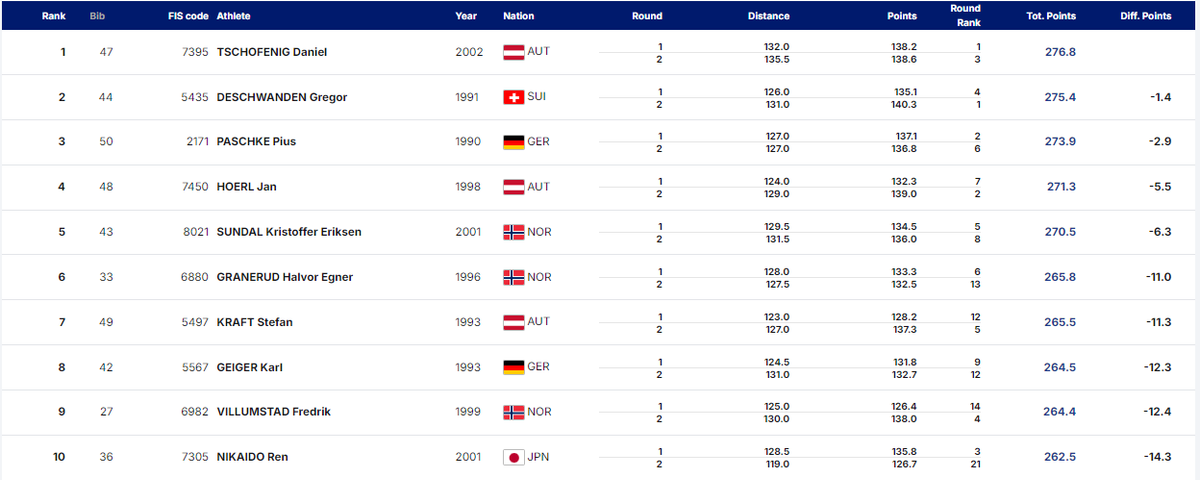1200x480 pixels.
Task: Click the Swiss flag beside DESCHWANDEN Gregor
Action: tap(513, 97)
